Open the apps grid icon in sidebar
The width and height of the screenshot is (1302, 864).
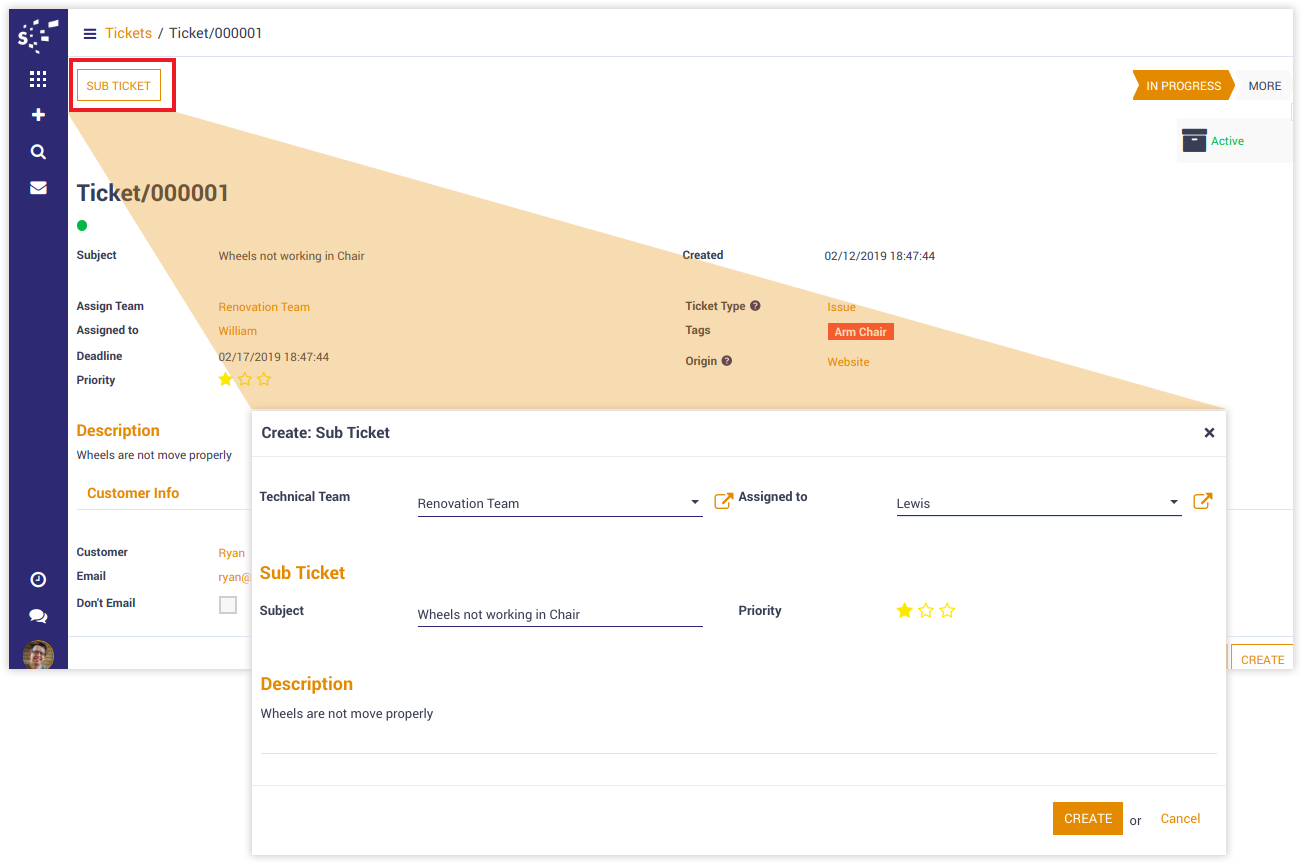point(38,79)
